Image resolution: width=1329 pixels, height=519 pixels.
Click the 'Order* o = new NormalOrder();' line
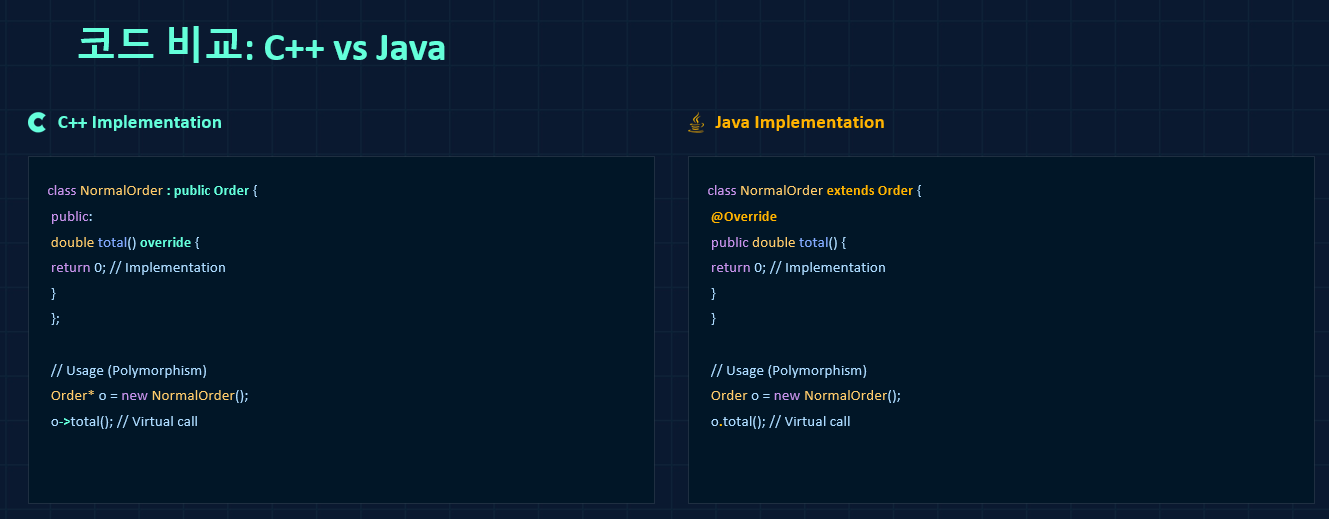(x=149, y=395)
